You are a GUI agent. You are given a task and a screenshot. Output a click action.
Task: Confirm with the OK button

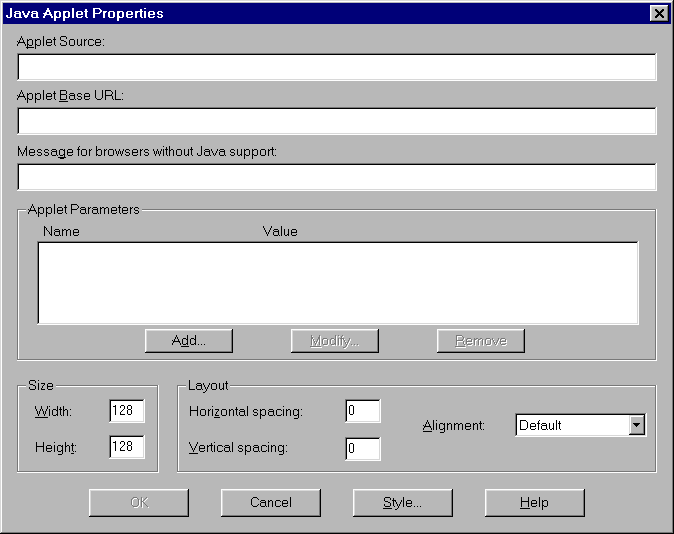(x=139, y=502)
